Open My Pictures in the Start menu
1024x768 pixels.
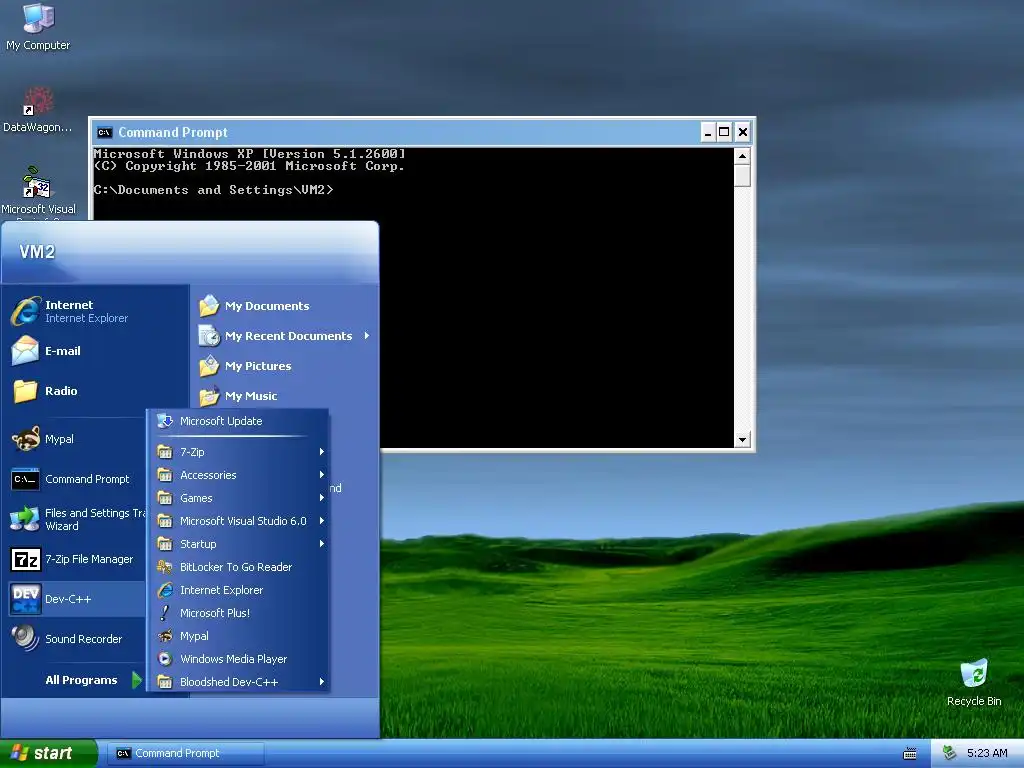(285, 366)
